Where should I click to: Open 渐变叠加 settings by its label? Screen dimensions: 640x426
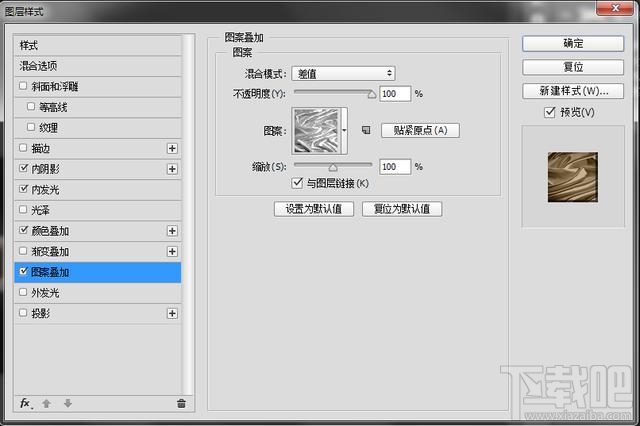[x=50, y=251]
